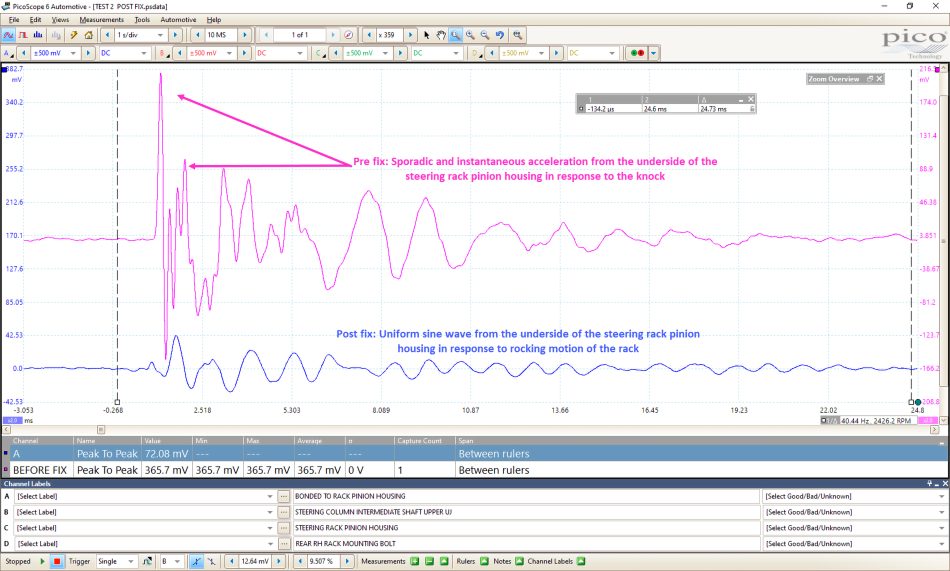Start capture with green play button
Screen dimensions: 950x571
click(42, 561)
